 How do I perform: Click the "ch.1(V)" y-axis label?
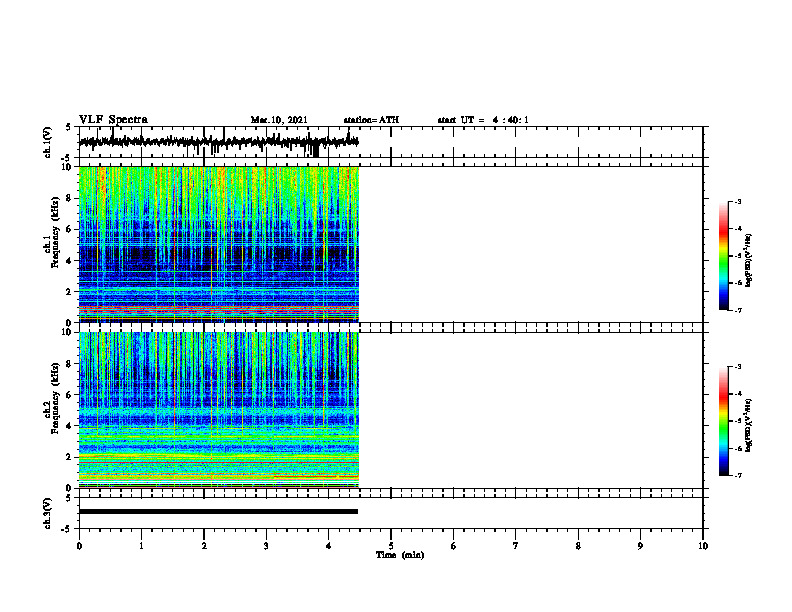point(48,142)
